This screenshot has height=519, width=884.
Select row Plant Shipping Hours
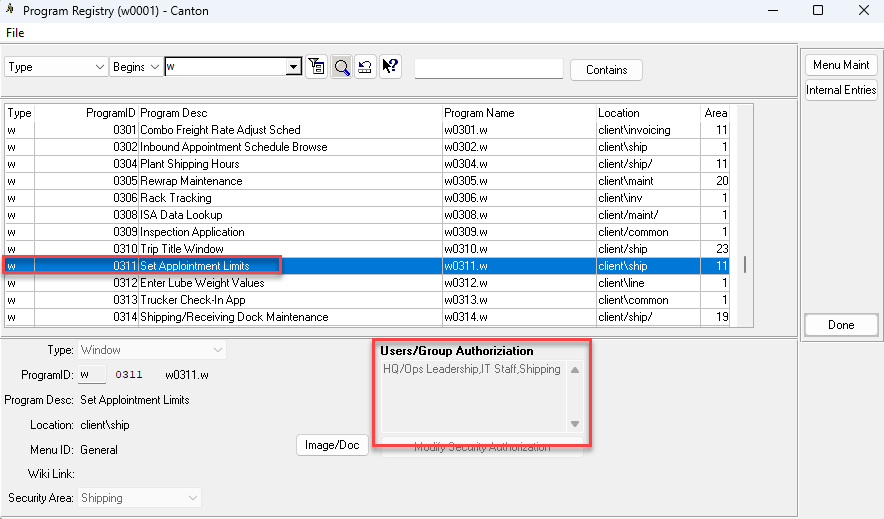click(367, 164)
